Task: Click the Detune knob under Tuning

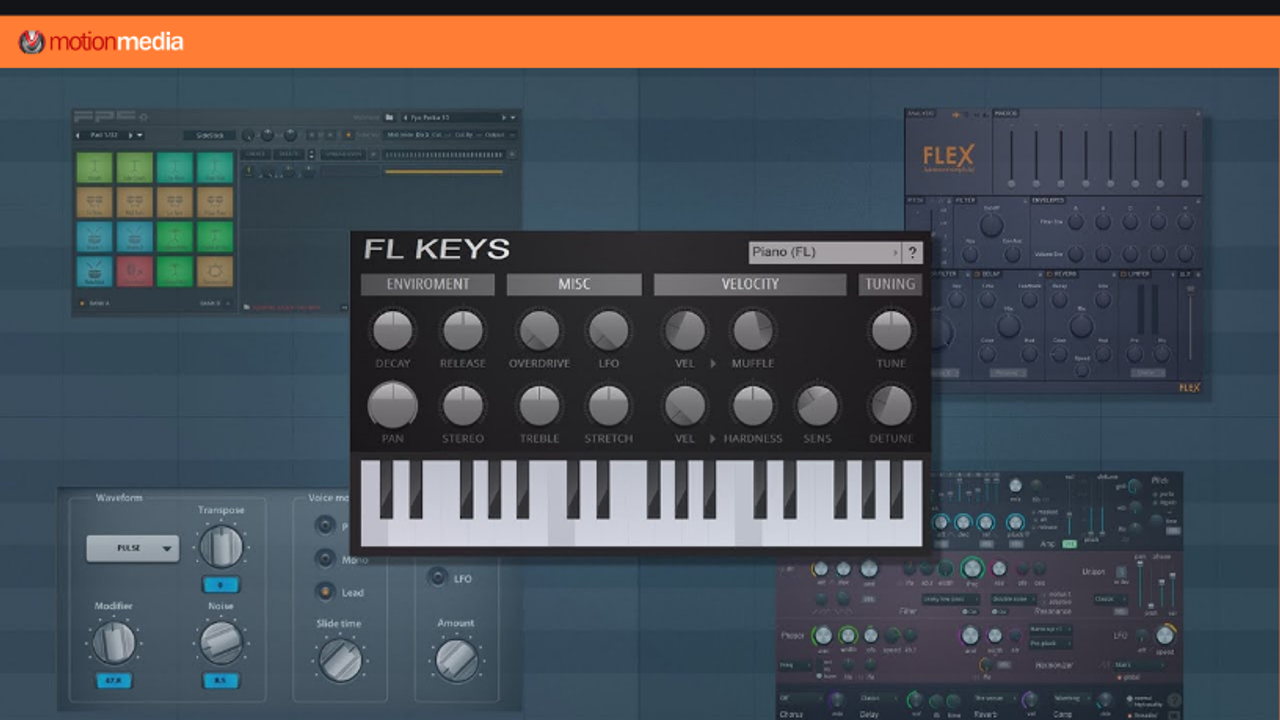Action: pos(890,406)
